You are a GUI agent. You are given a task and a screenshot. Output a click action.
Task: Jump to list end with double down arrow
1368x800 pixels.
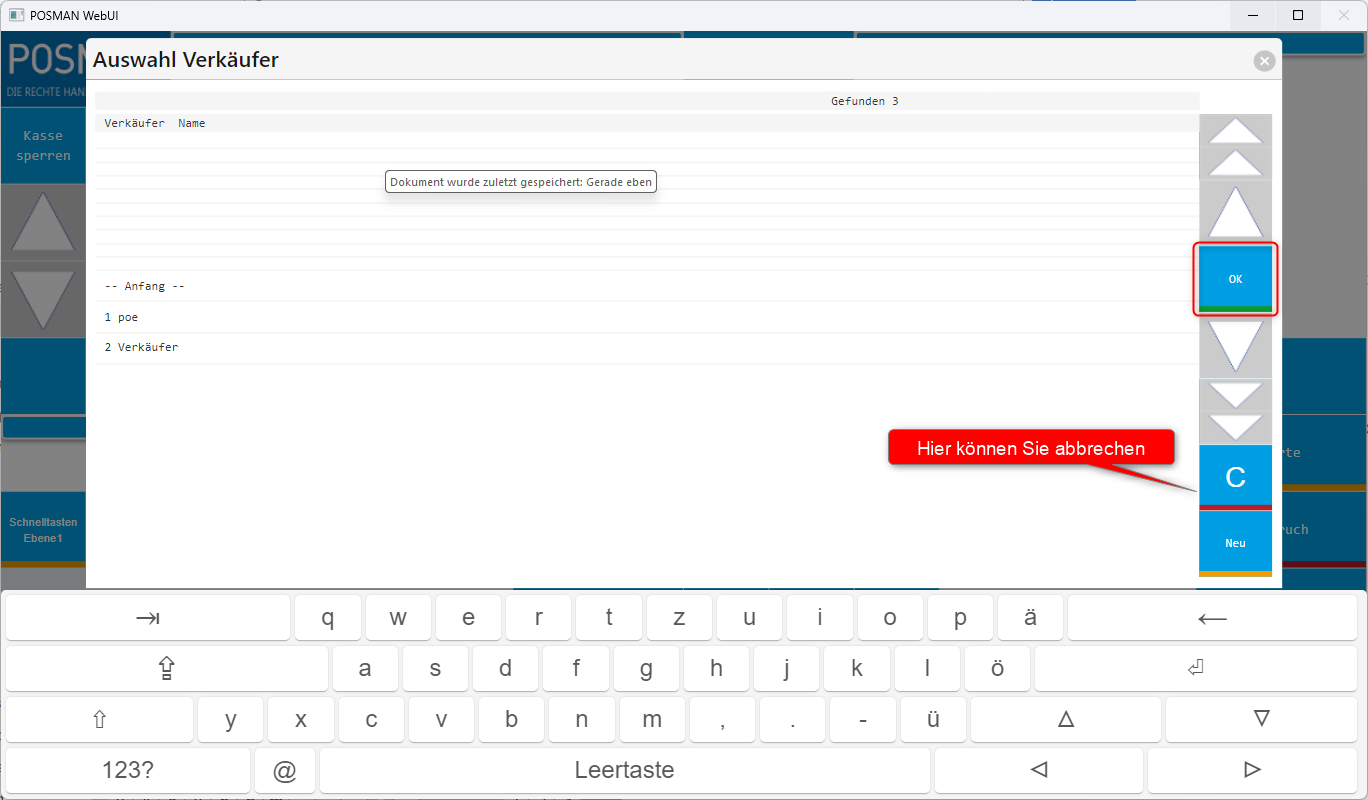tap(1235, 411)
